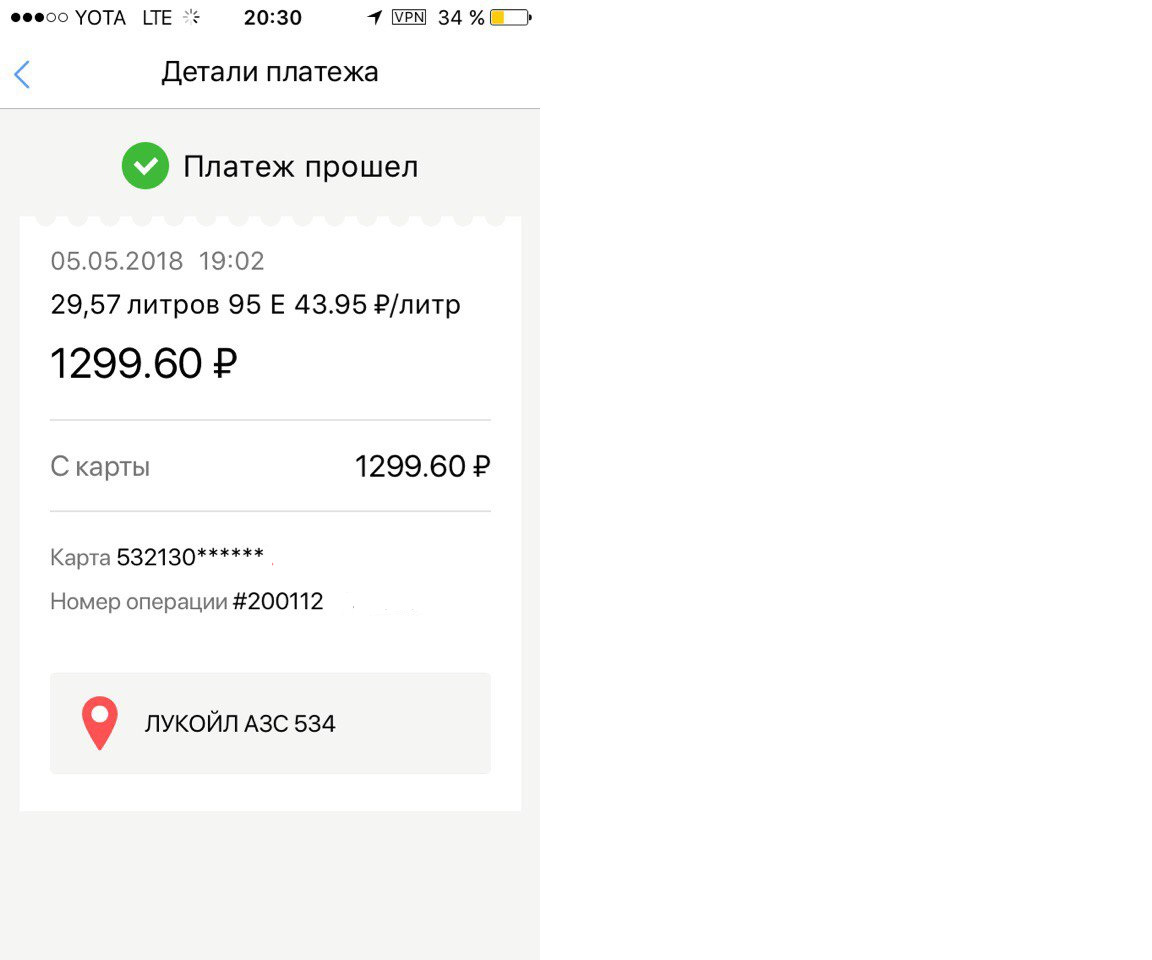This screenshot has width=1152, height=960.
Task: Tap the 20:30 clock in status bar
Action: [x=273, y=17]
